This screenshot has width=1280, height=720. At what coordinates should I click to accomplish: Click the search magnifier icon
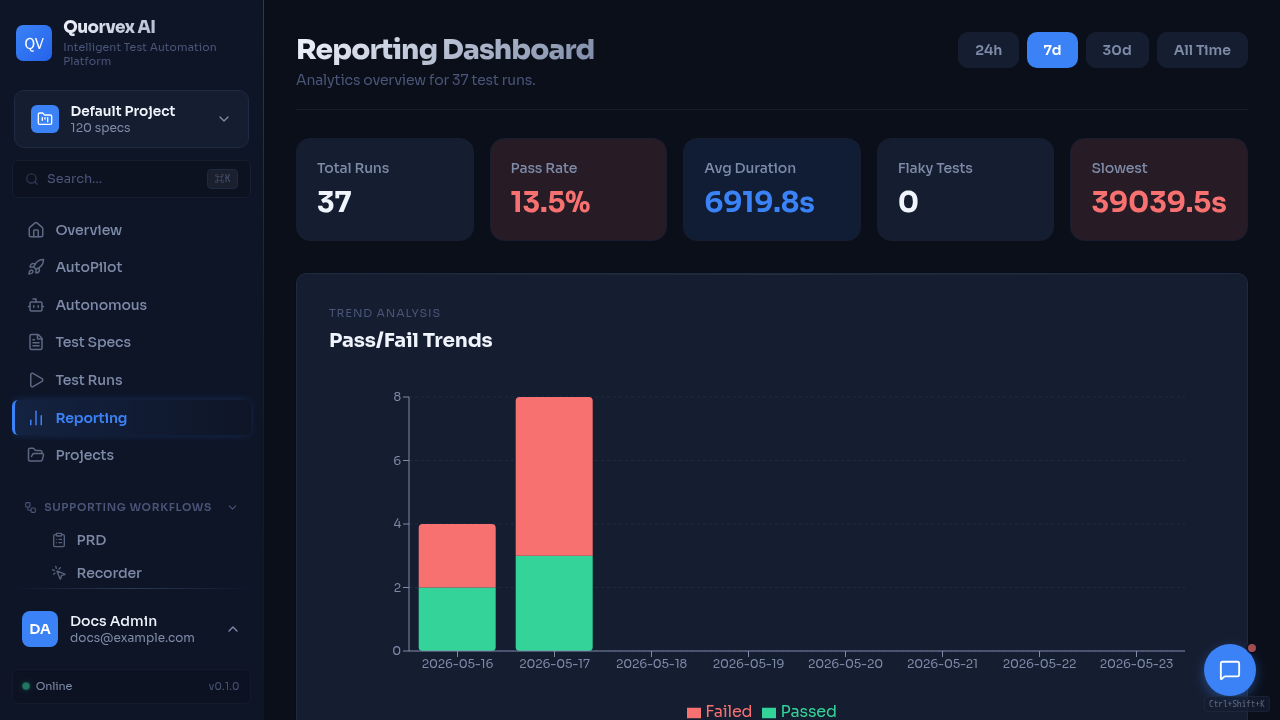pos(32,179)
